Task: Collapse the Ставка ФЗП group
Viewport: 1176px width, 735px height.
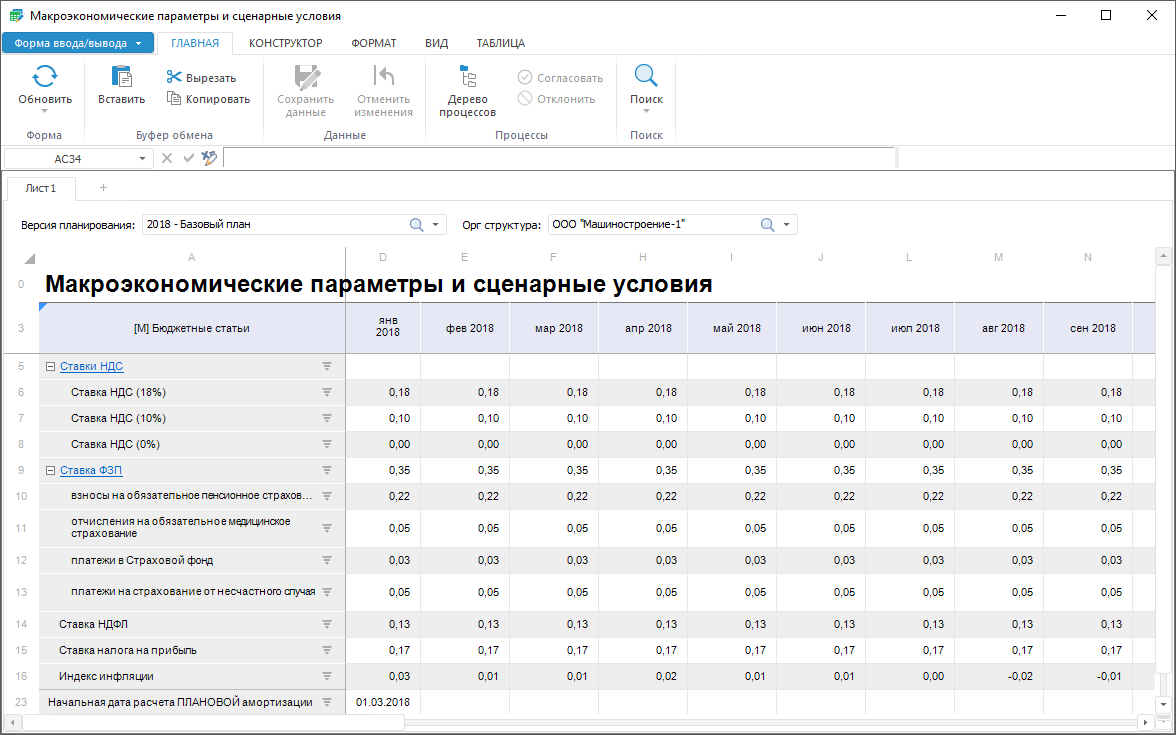Action: (x=50, y=470)
